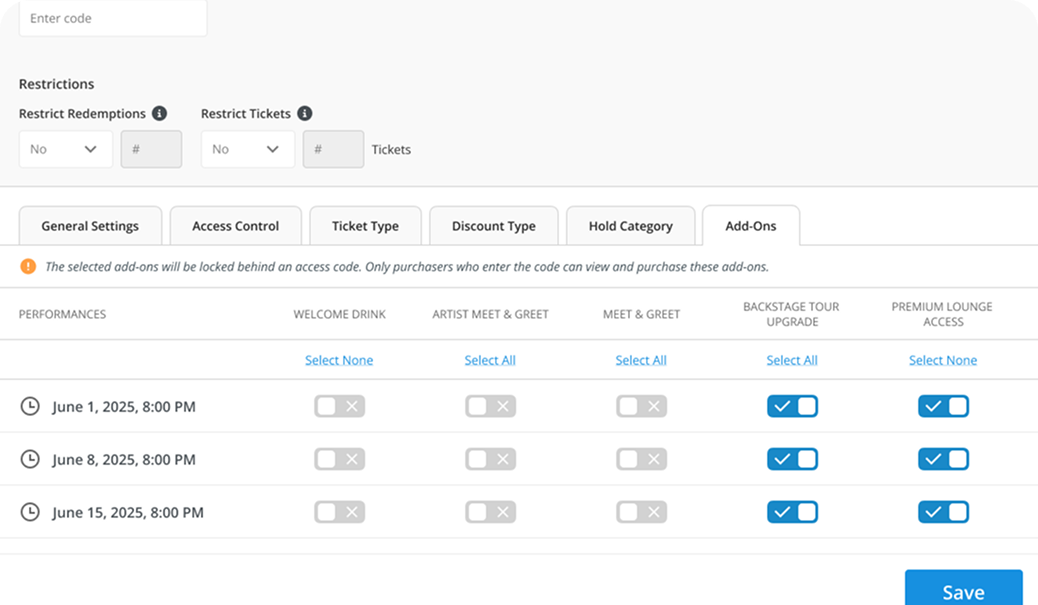Click the clock icon for June 8 performance
1038x605 pixels.
31,459
